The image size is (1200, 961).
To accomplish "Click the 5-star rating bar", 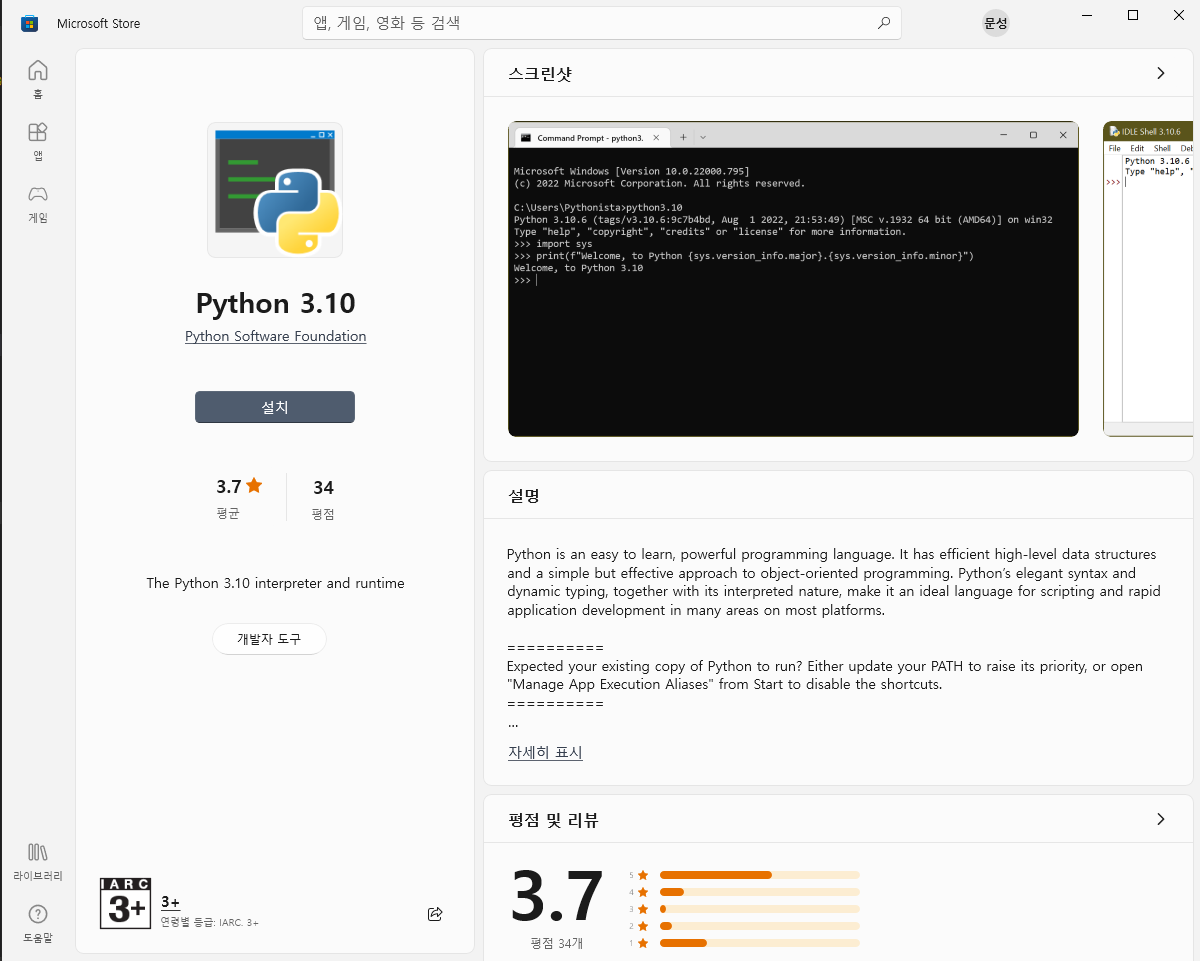I will [x=759, y=875].
